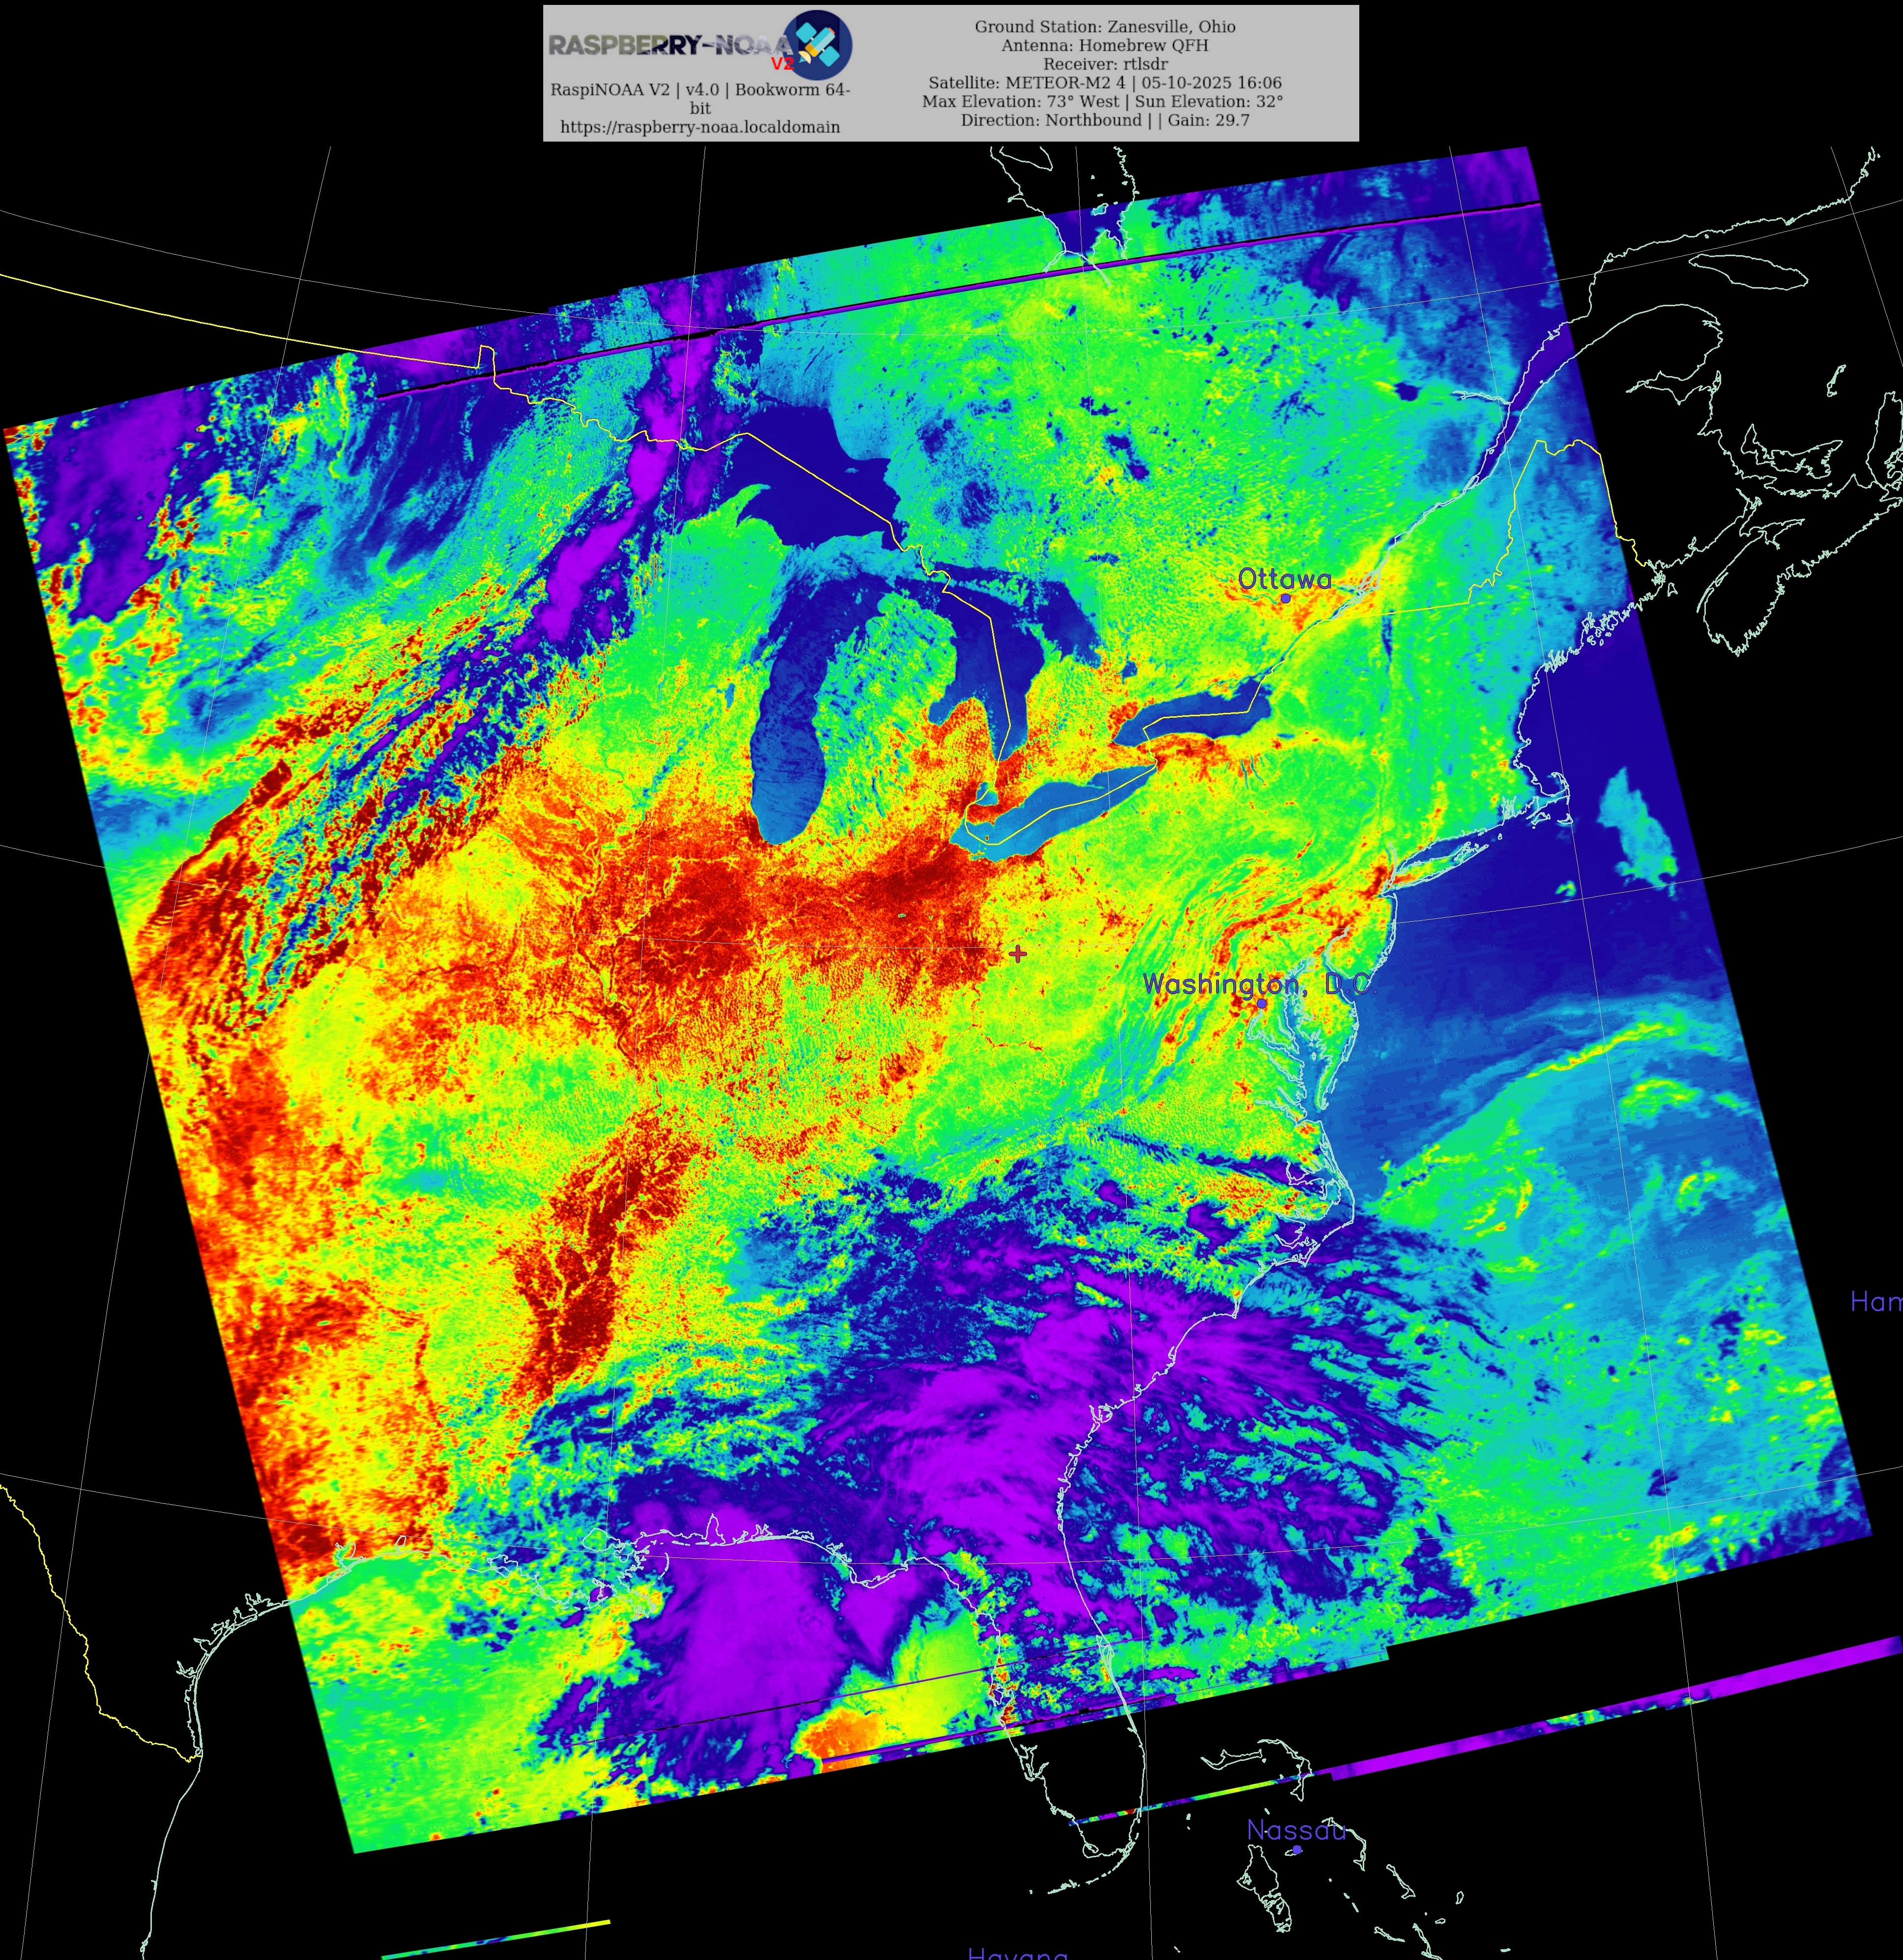Screen dimensions: 1903x1960
Task: Open the raspberry-noaa.localdomain URL link
Action: (x=700, y=127)
